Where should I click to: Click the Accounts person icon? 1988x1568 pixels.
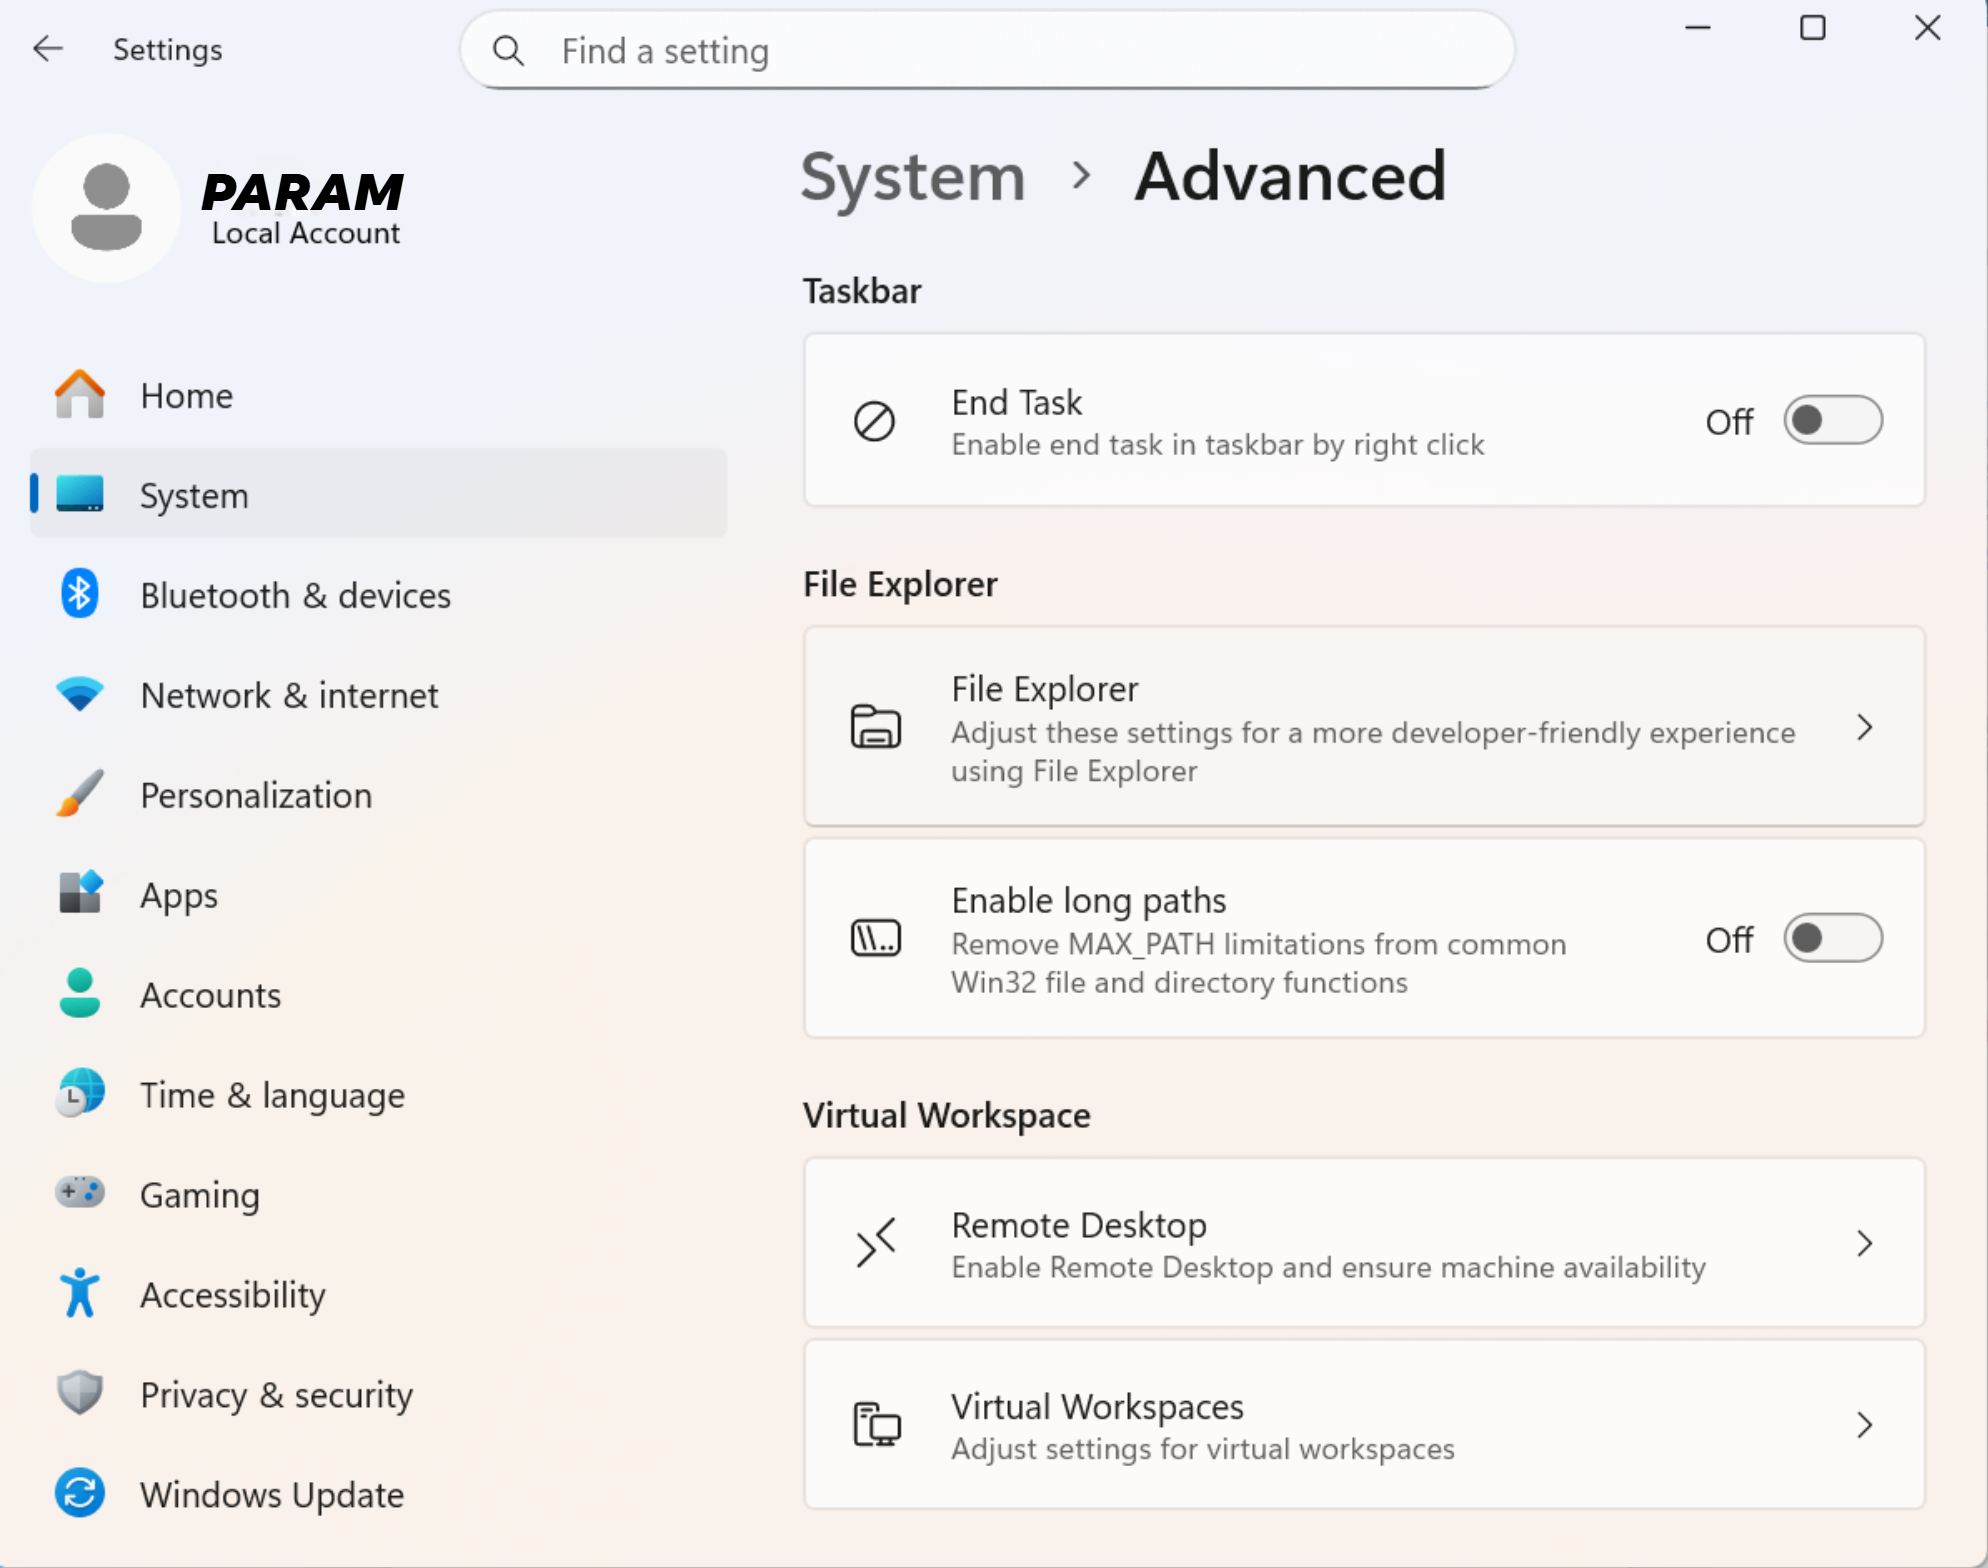pyautogui.click(x=80, y=993)
